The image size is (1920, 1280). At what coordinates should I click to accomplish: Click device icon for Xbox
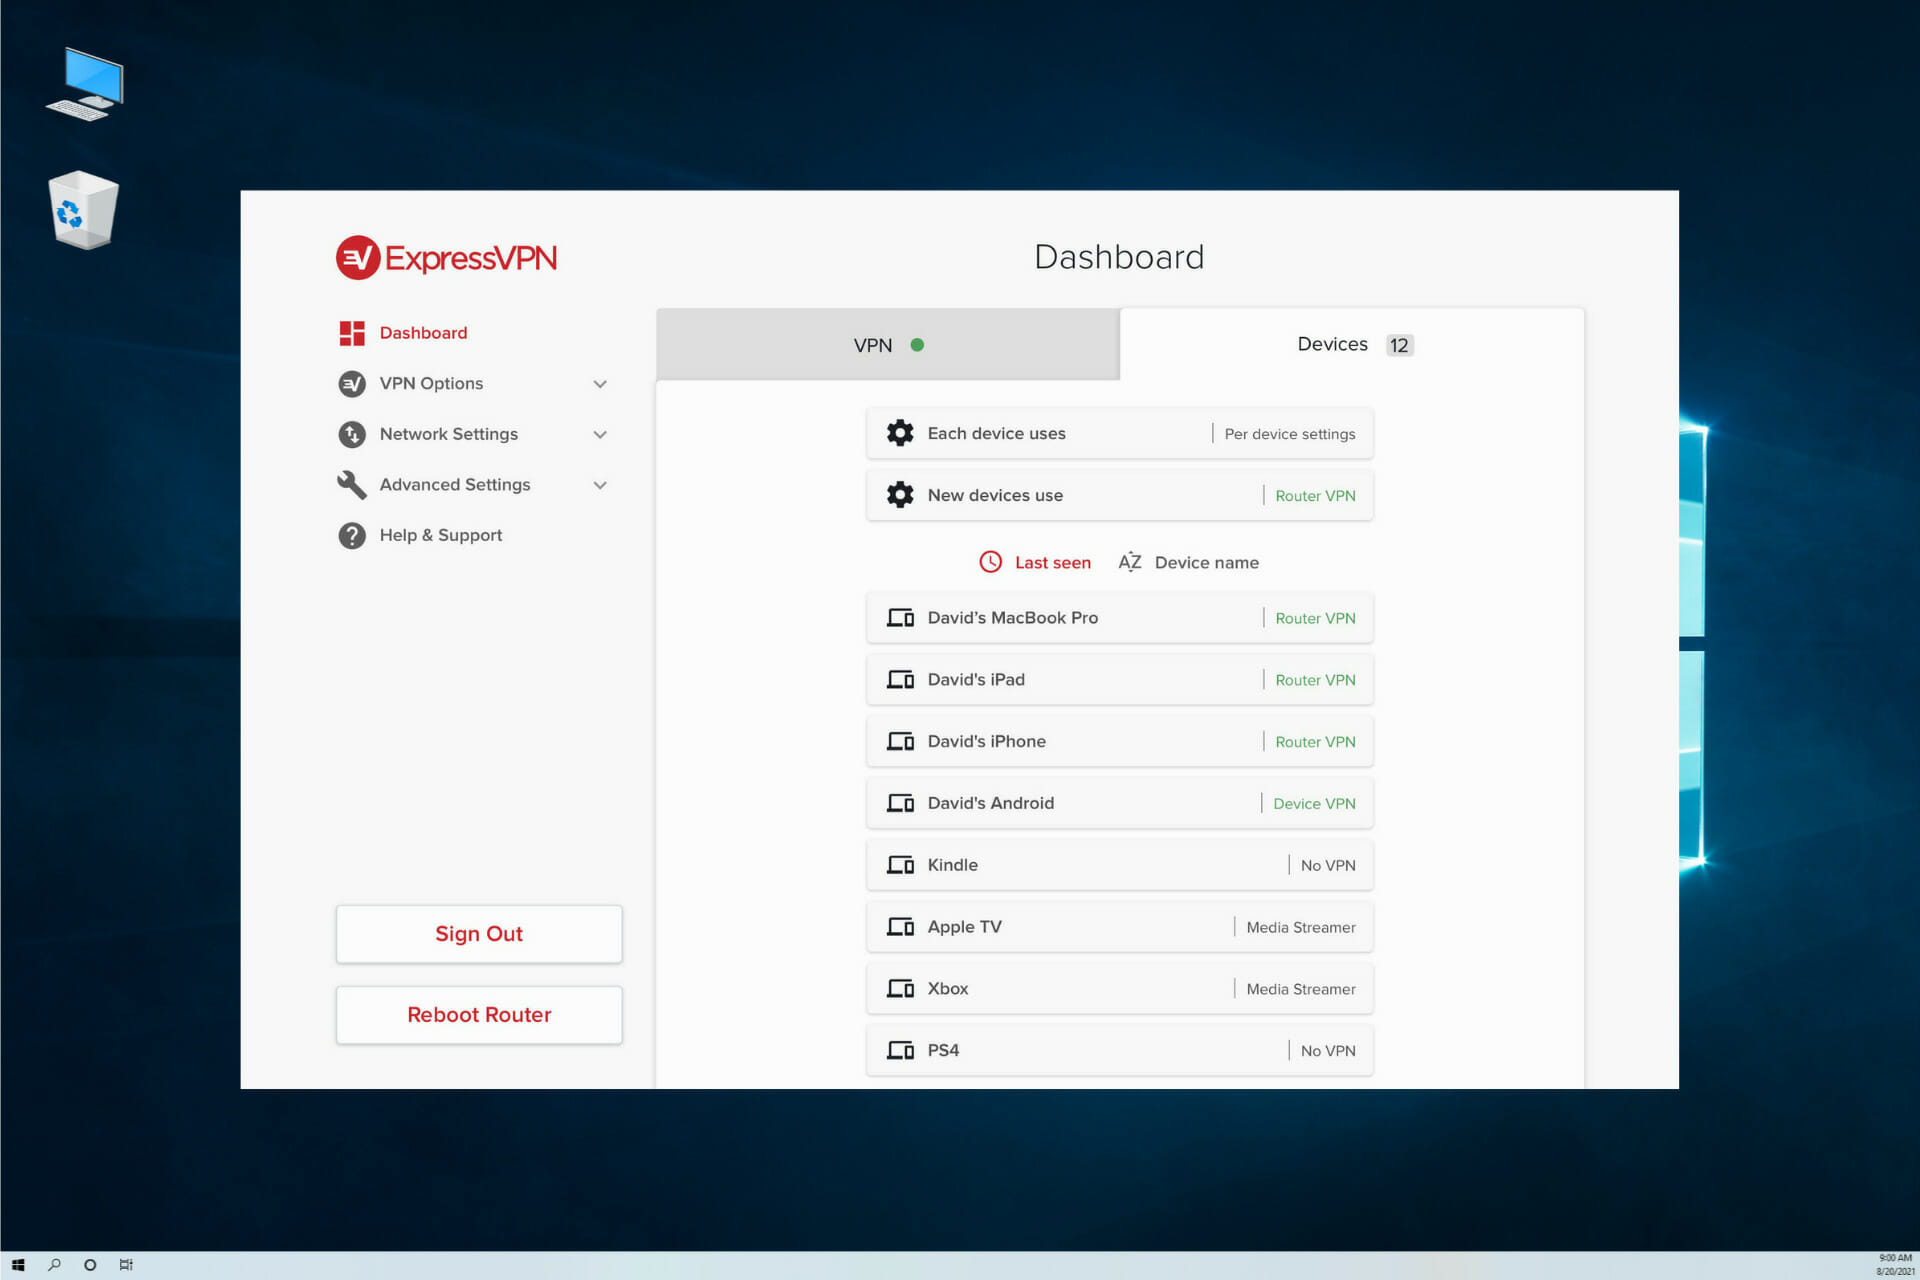tap(900, 989)
